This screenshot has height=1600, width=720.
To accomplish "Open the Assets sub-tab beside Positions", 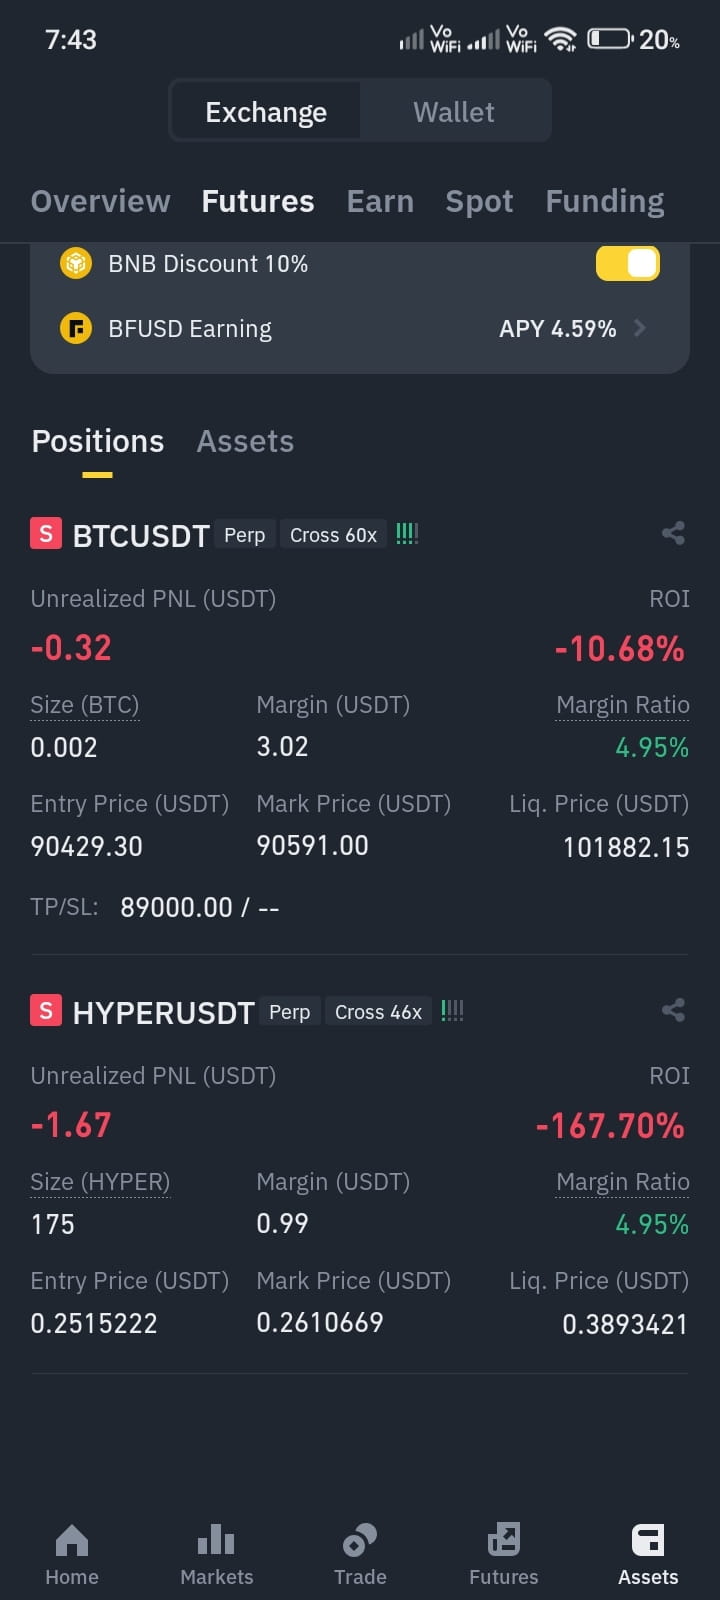I will pos(245,441).
